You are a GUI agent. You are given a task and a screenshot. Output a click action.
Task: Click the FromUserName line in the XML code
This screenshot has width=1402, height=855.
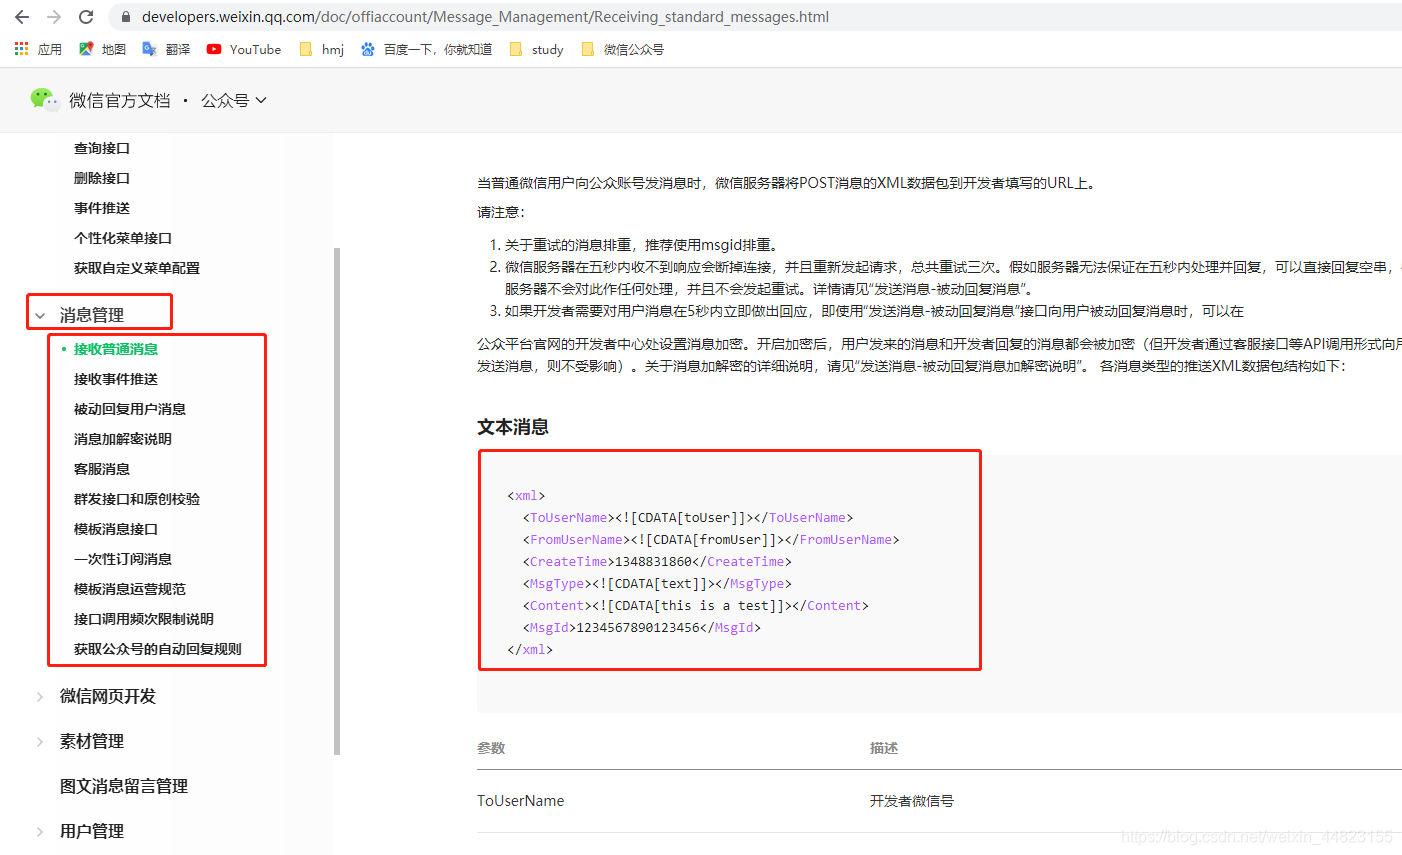click(710, 539)
